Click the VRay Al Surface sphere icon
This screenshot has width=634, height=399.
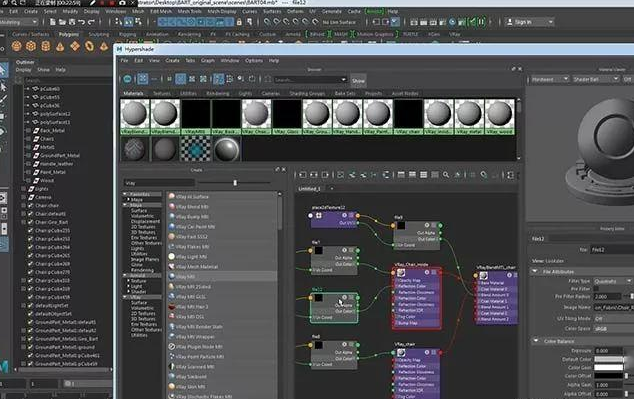tap(171, 196)
